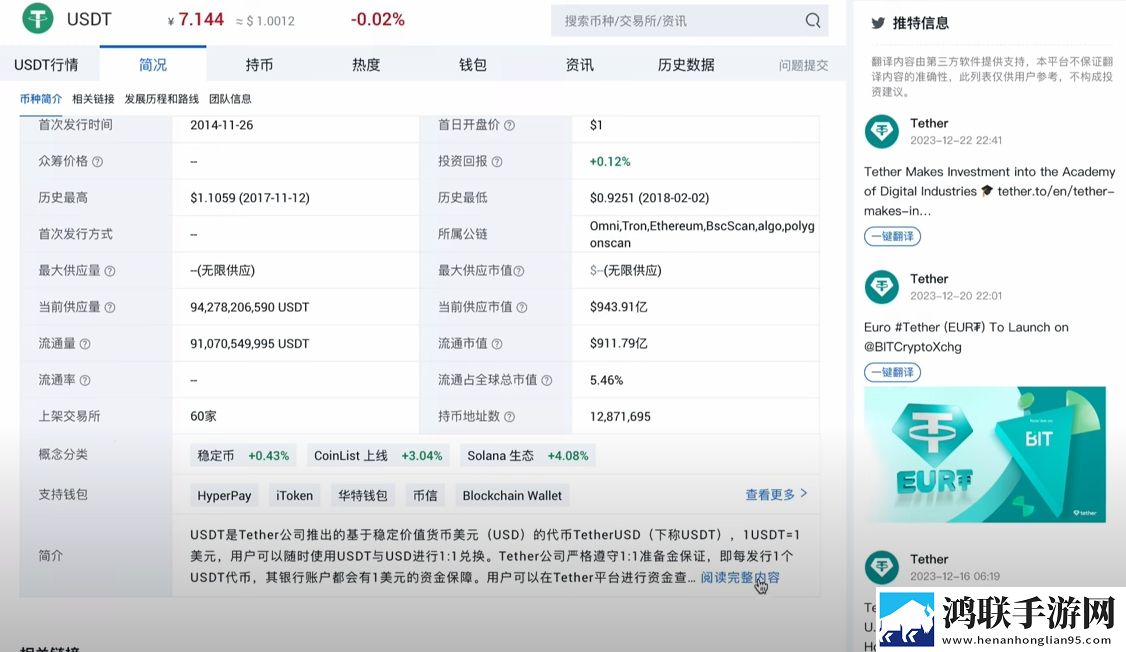Click Tether avatar on 2023-12-22 tweet
1126x652 pixels.
881,131
